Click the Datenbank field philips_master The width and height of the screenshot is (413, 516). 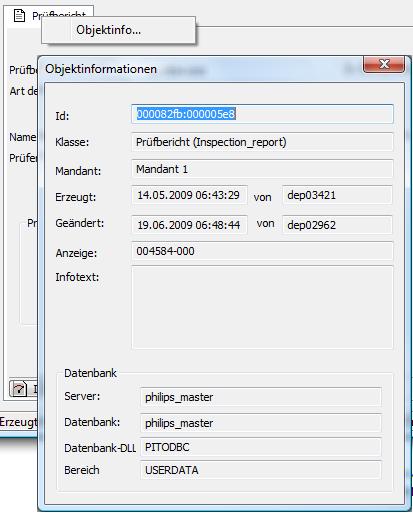(x=261, y=423)
